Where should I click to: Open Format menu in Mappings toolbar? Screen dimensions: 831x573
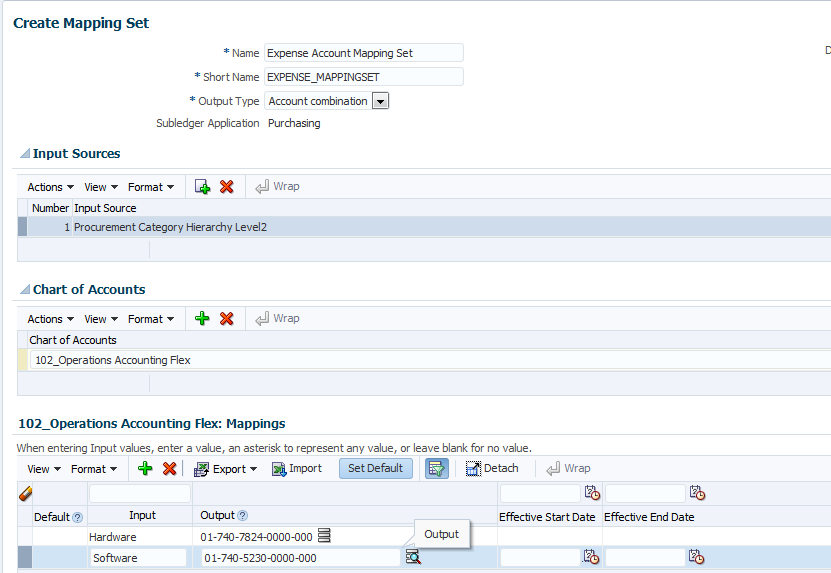click(x=94, y=469)
